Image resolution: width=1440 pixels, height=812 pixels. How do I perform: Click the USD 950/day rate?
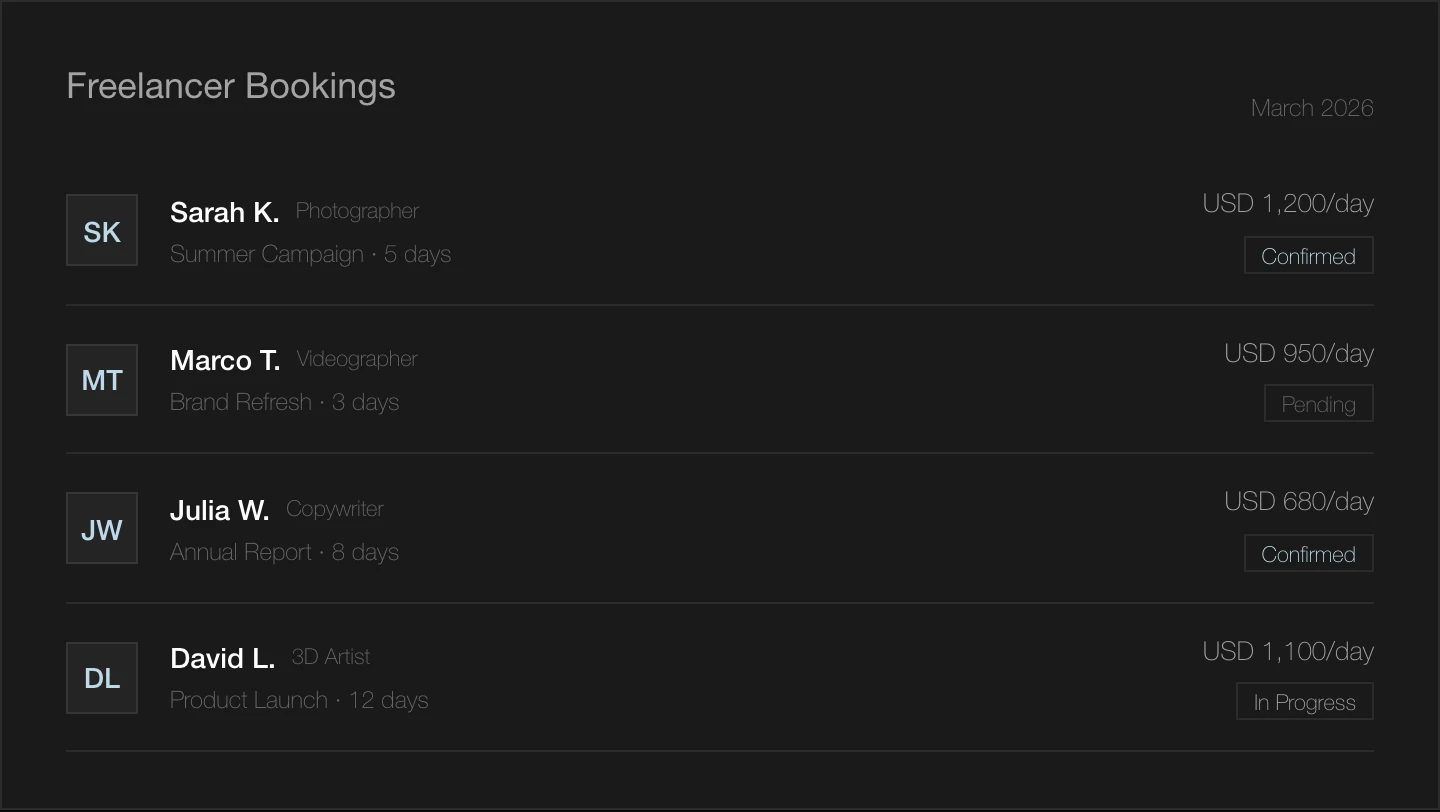1298,353
